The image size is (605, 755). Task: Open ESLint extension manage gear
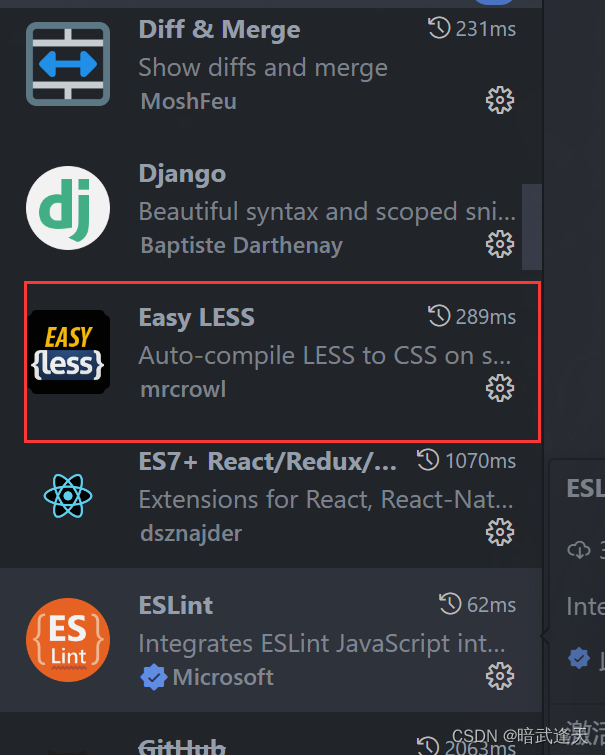tap(500, 676)
